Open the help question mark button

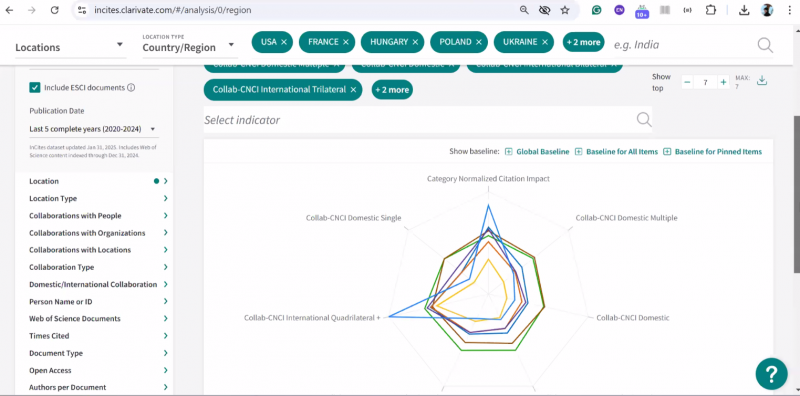771,374
